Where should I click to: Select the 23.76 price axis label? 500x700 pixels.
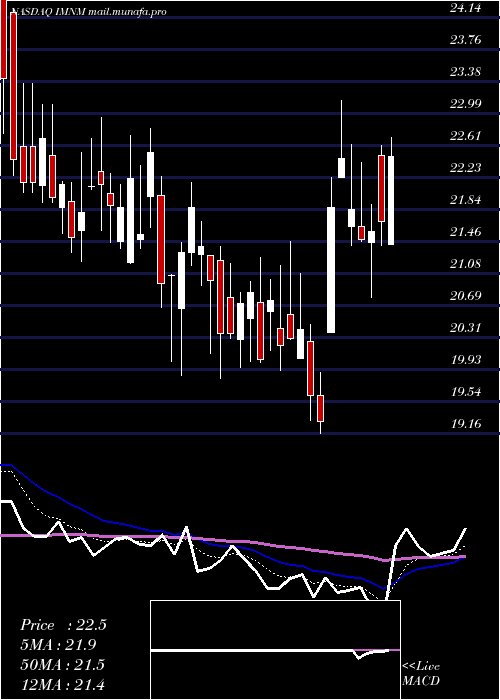pyautogui.click(x=465, y=39)
